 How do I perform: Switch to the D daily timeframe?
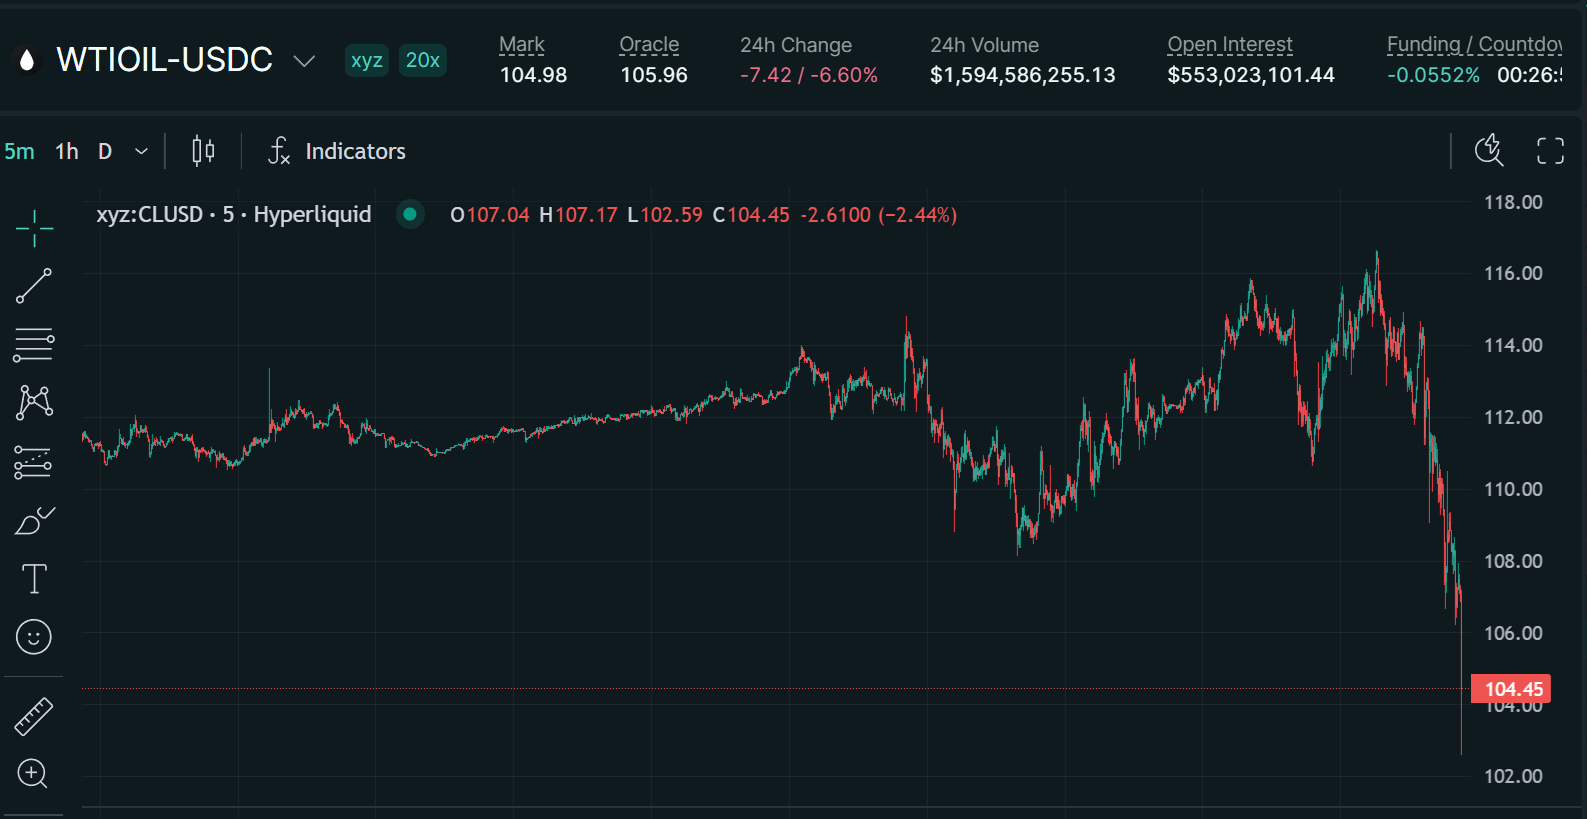pyautogui.click(x=105, y=151)
